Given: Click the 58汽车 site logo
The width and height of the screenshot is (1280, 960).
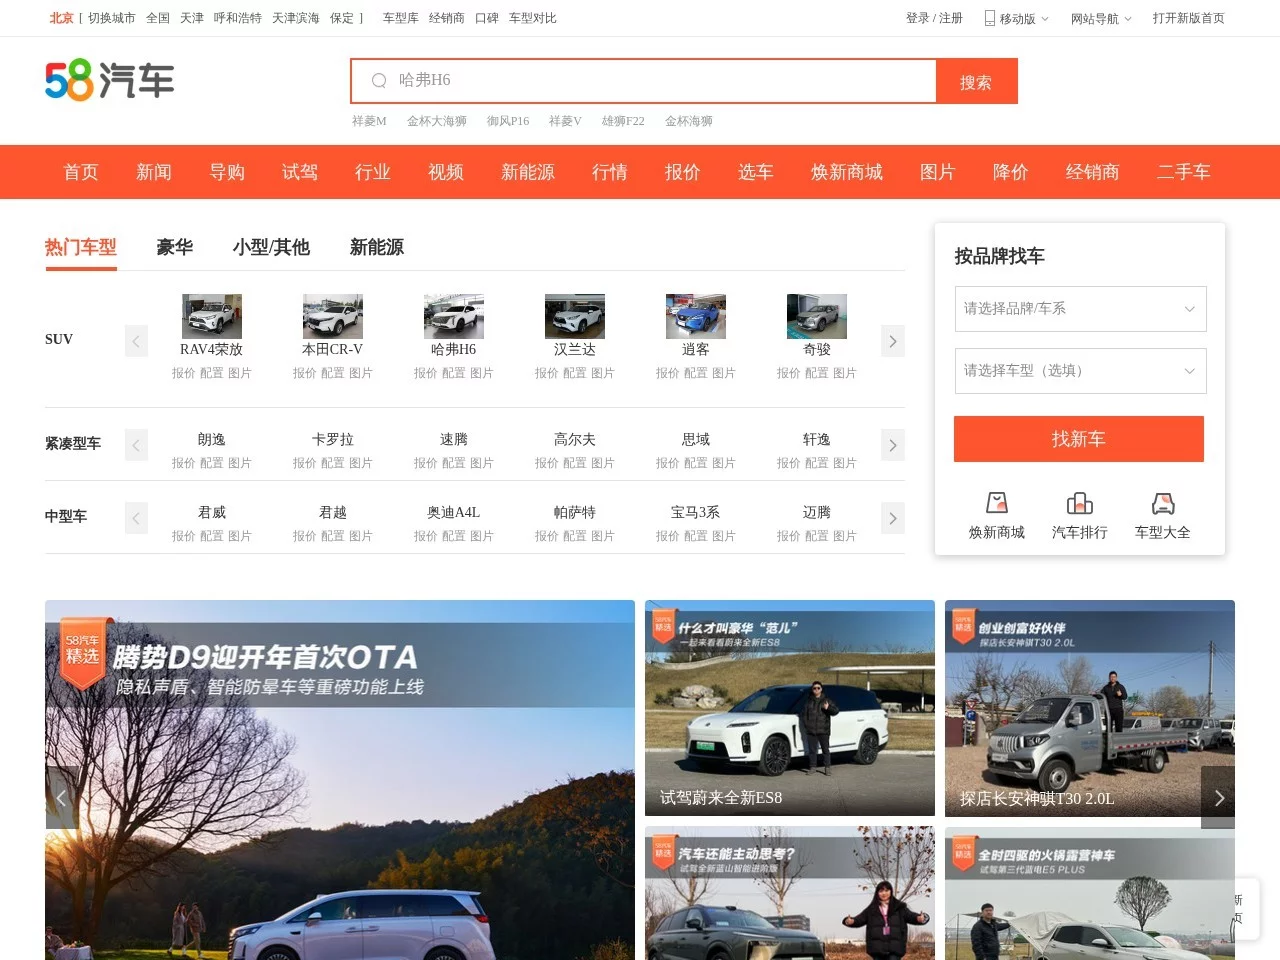Looking at the screenshot, I should 110,80.
